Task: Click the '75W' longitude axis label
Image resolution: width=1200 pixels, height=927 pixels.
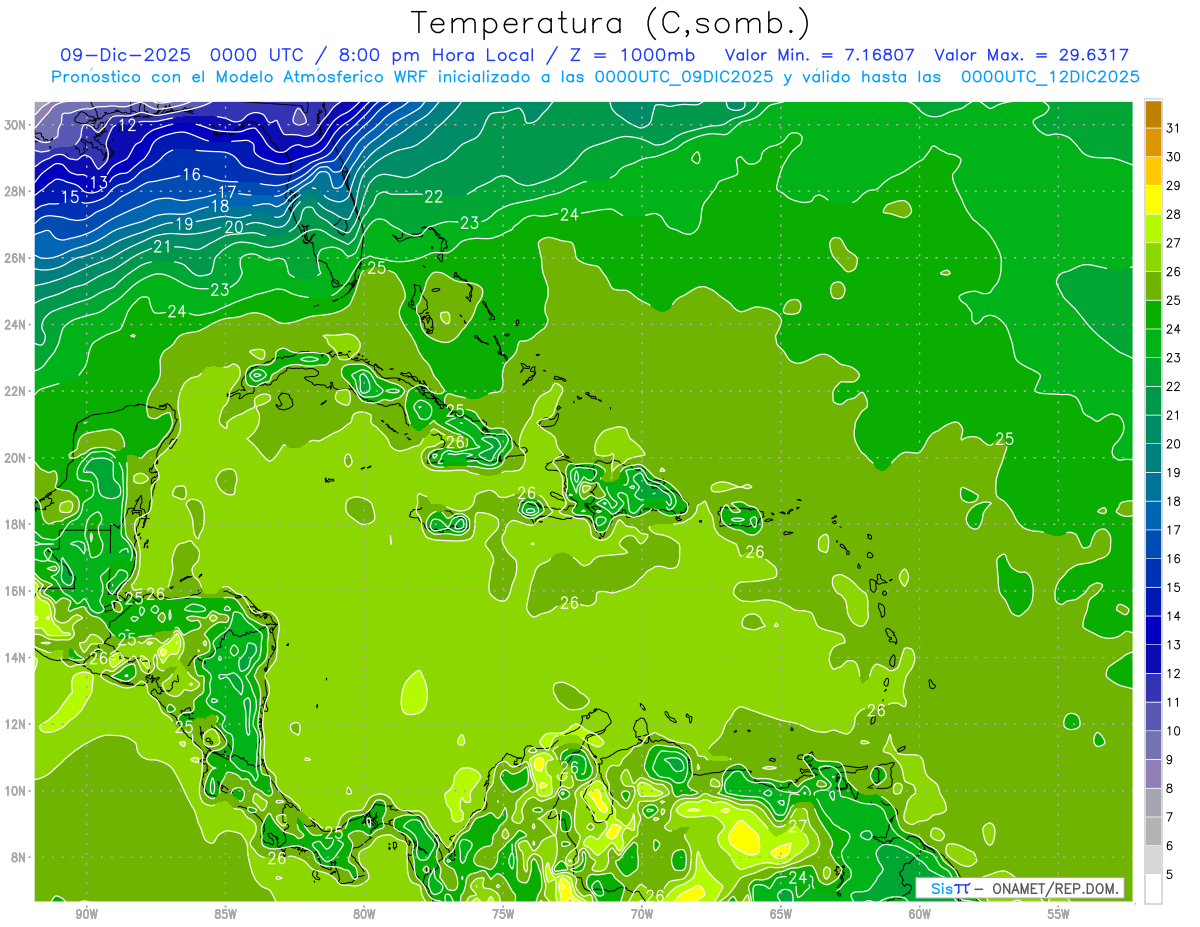Action: click(x=503, y=914)
